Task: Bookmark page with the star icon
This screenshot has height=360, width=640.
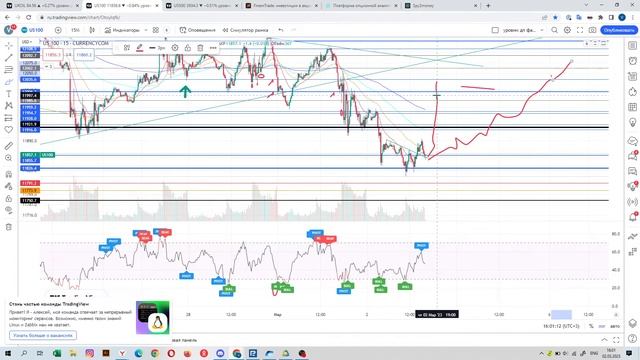Action: (555, 18)
